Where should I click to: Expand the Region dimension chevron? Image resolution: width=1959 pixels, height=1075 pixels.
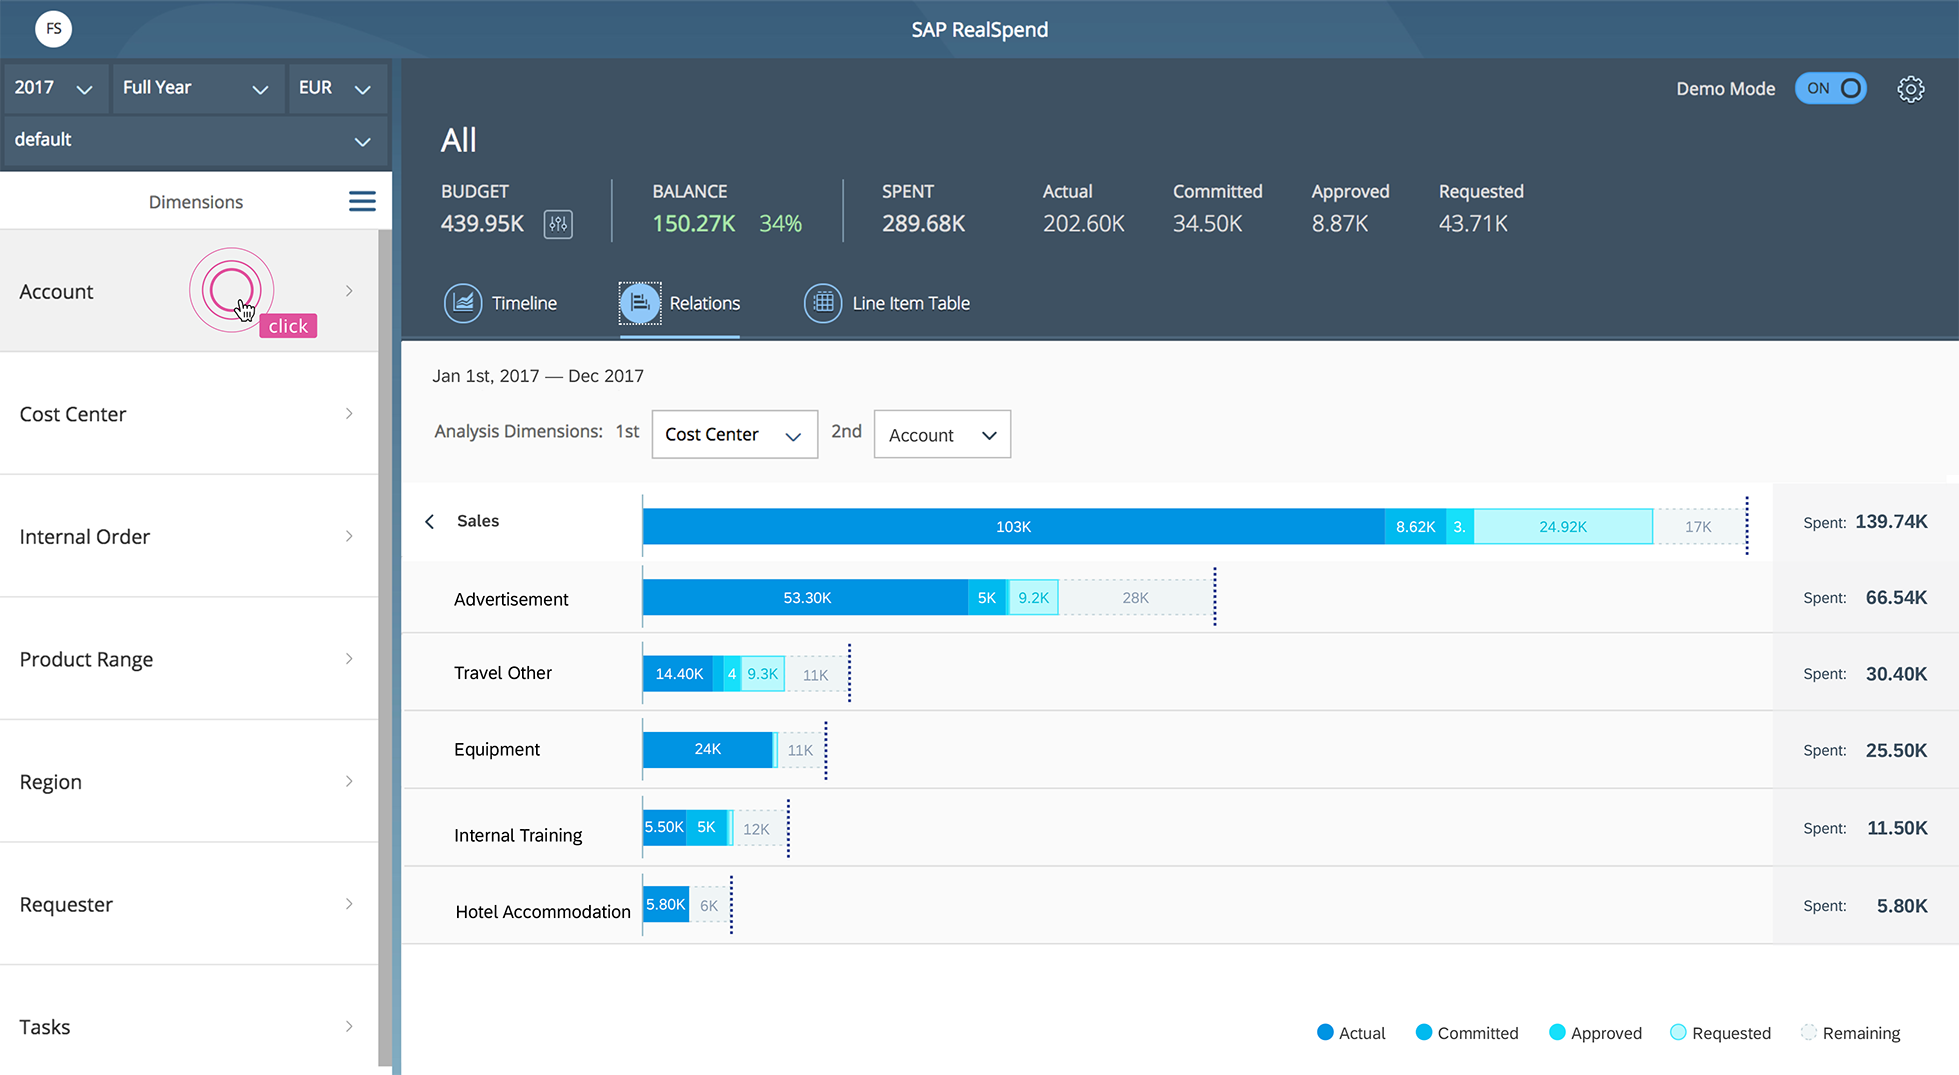349,781
